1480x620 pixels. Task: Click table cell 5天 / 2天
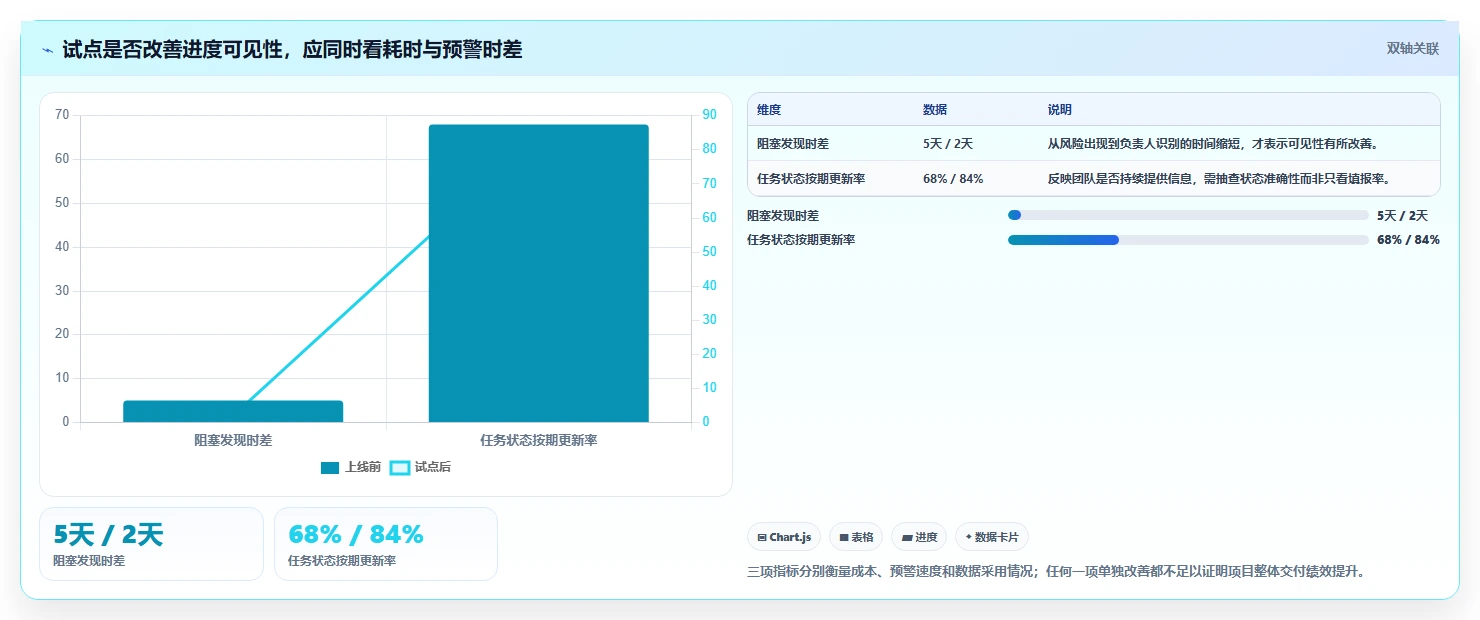click(948, 144)
